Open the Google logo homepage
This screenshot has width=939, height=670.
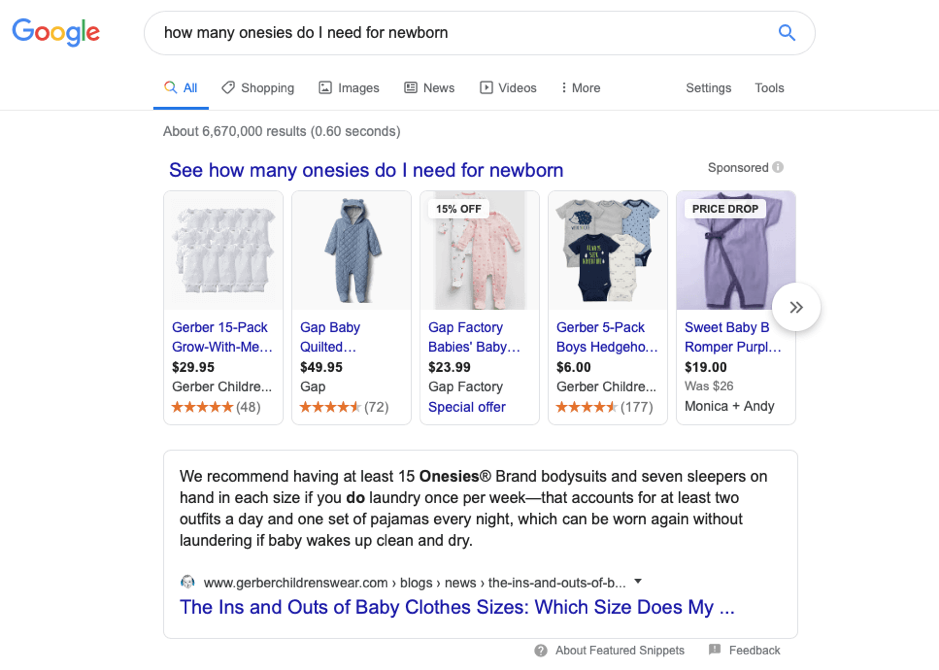(x=56, y=32)
